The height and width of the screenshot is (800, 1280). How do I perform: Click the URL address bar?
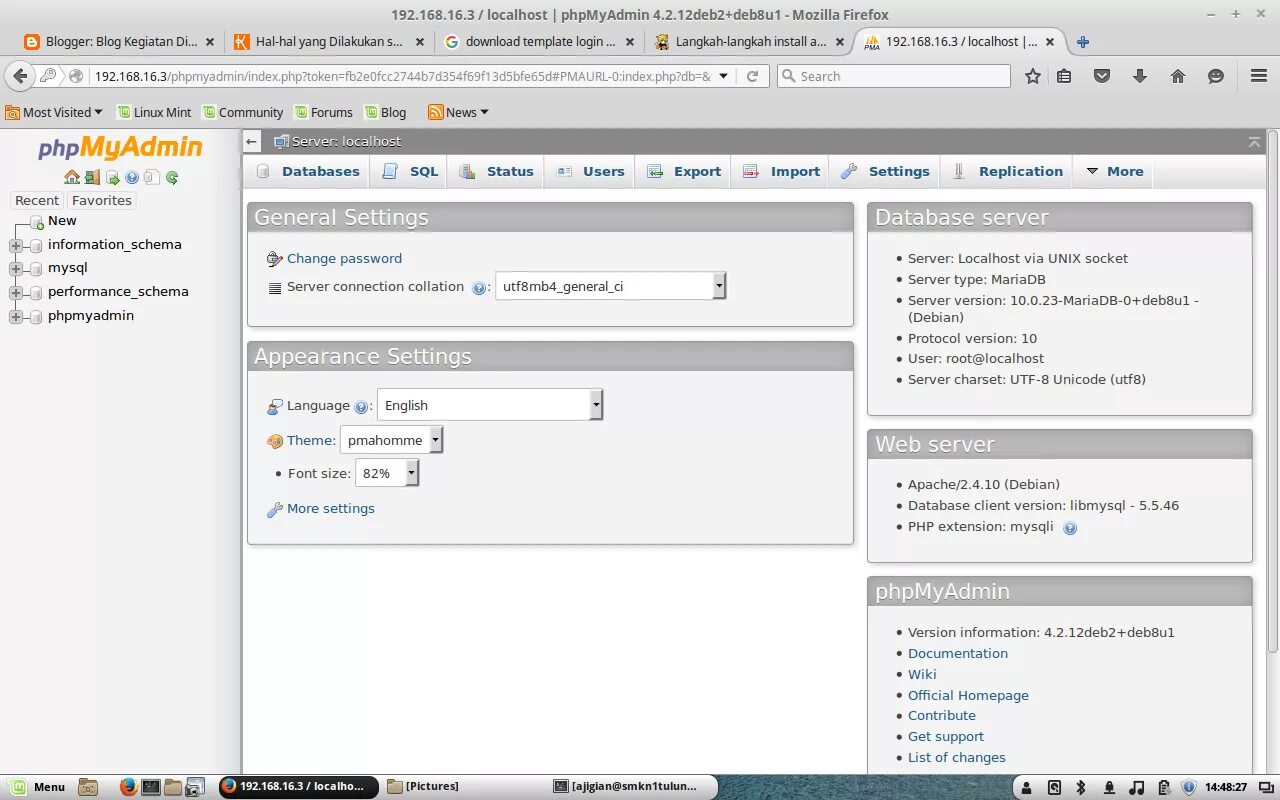click(400, 76)
